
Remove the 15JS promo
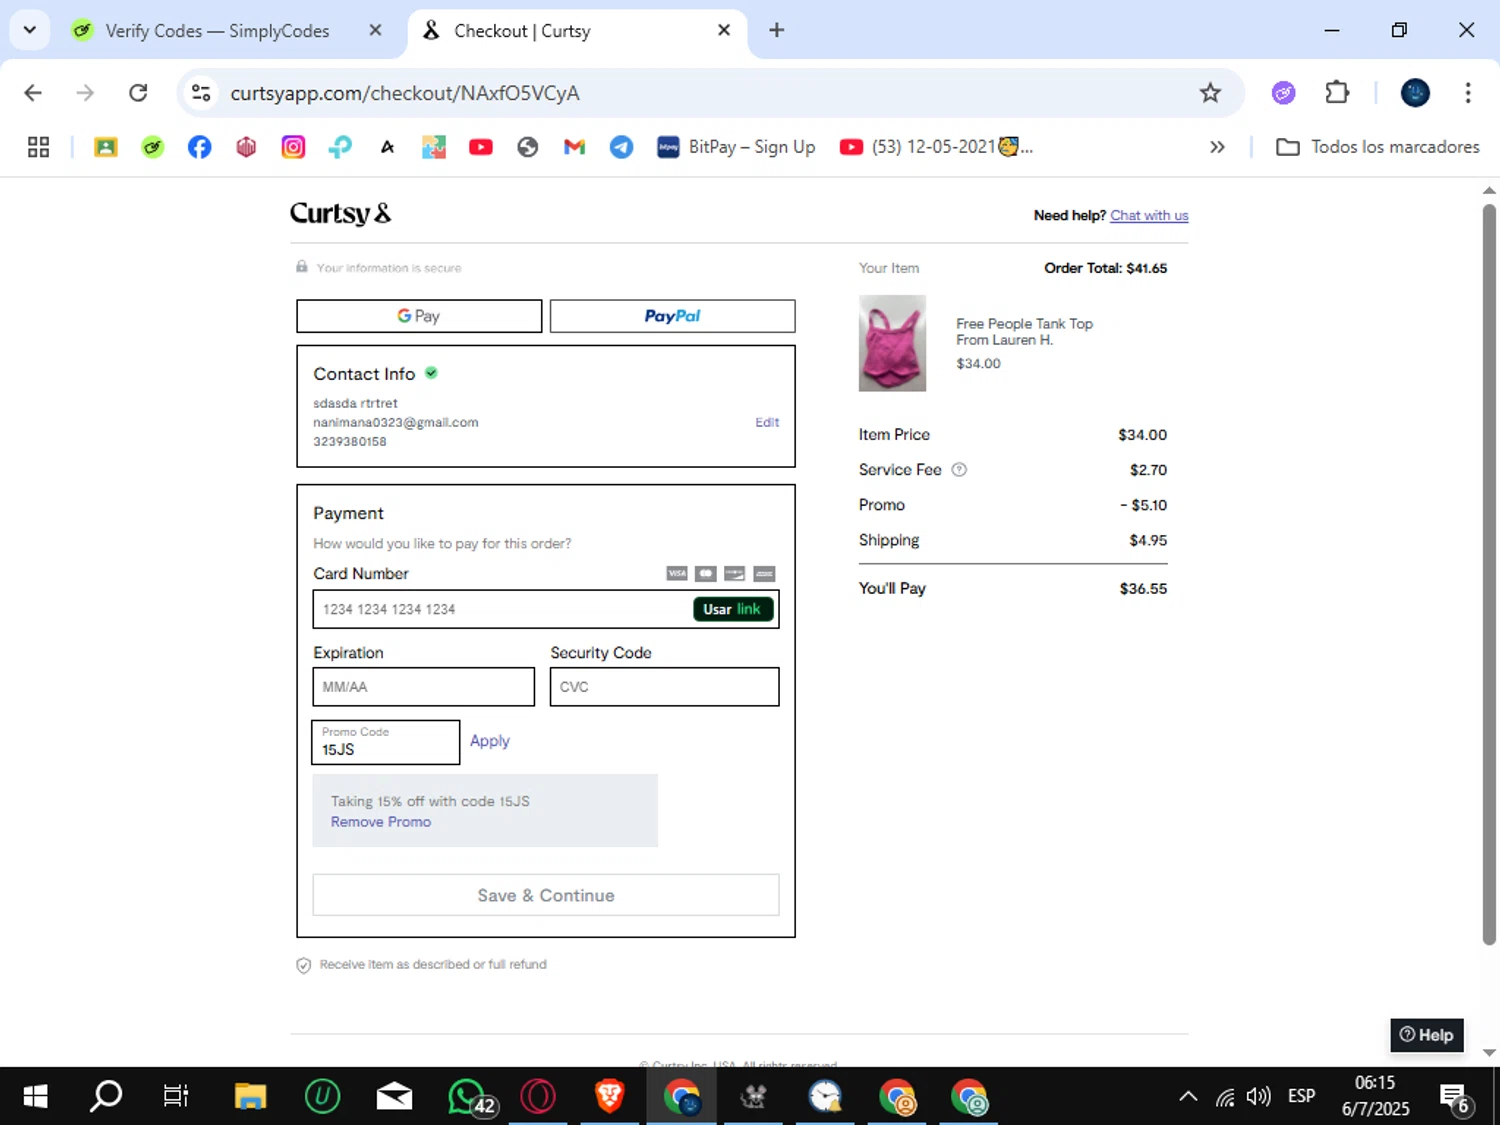pyautogui.click(x=381, y=822)
